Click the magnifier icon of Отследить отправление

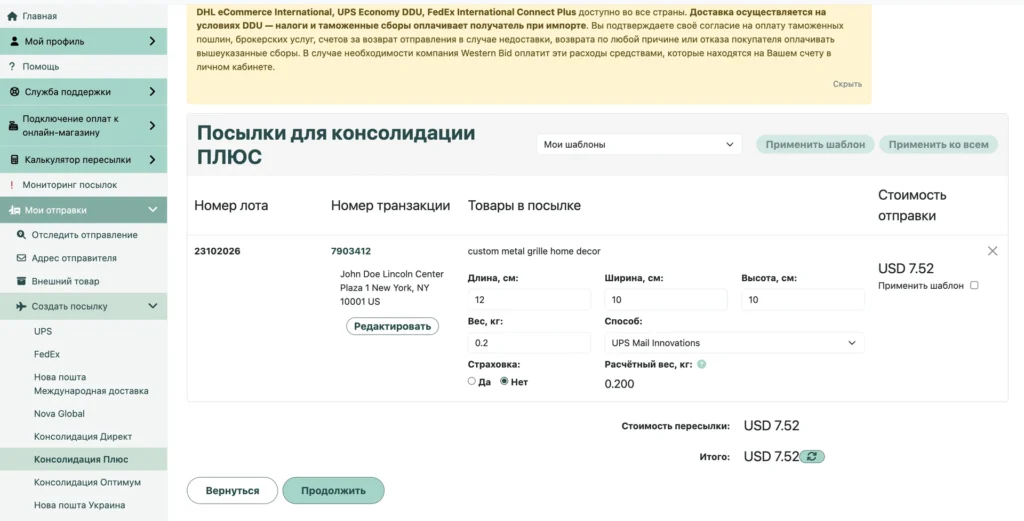(x=22, y=234)
